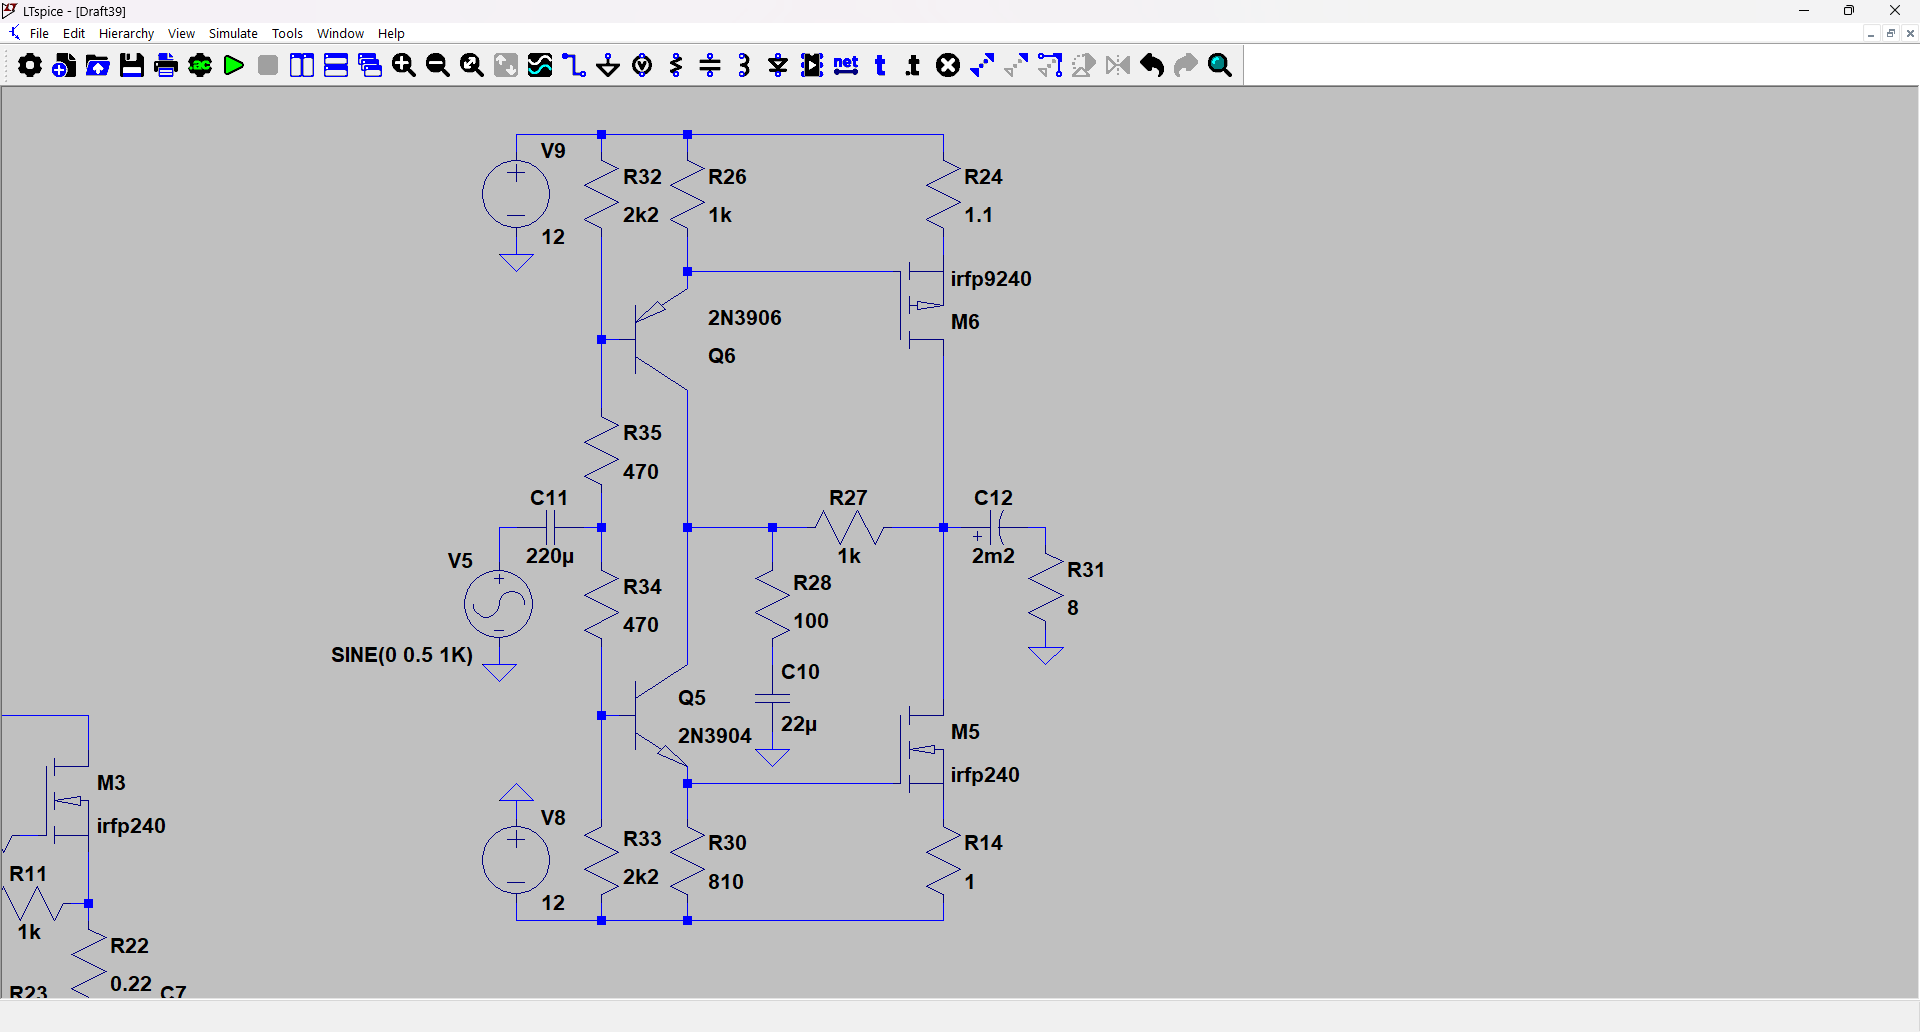Place a resistor component
Screen dimensions: 1920x1032
[676, 66]
